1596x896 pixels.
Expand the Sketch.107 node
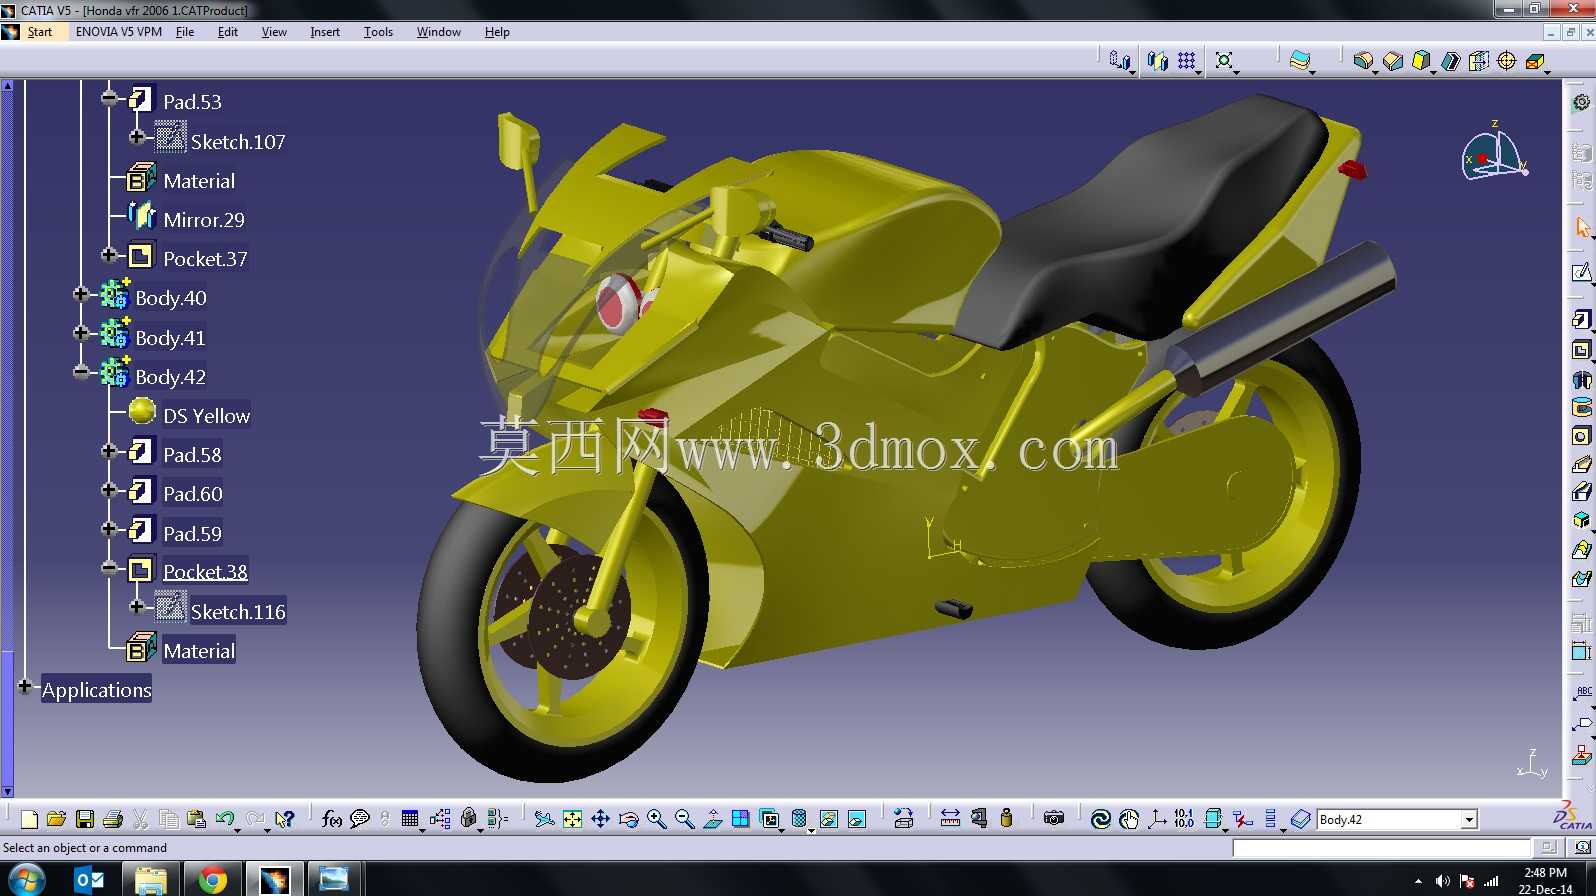tap(137, 136)
